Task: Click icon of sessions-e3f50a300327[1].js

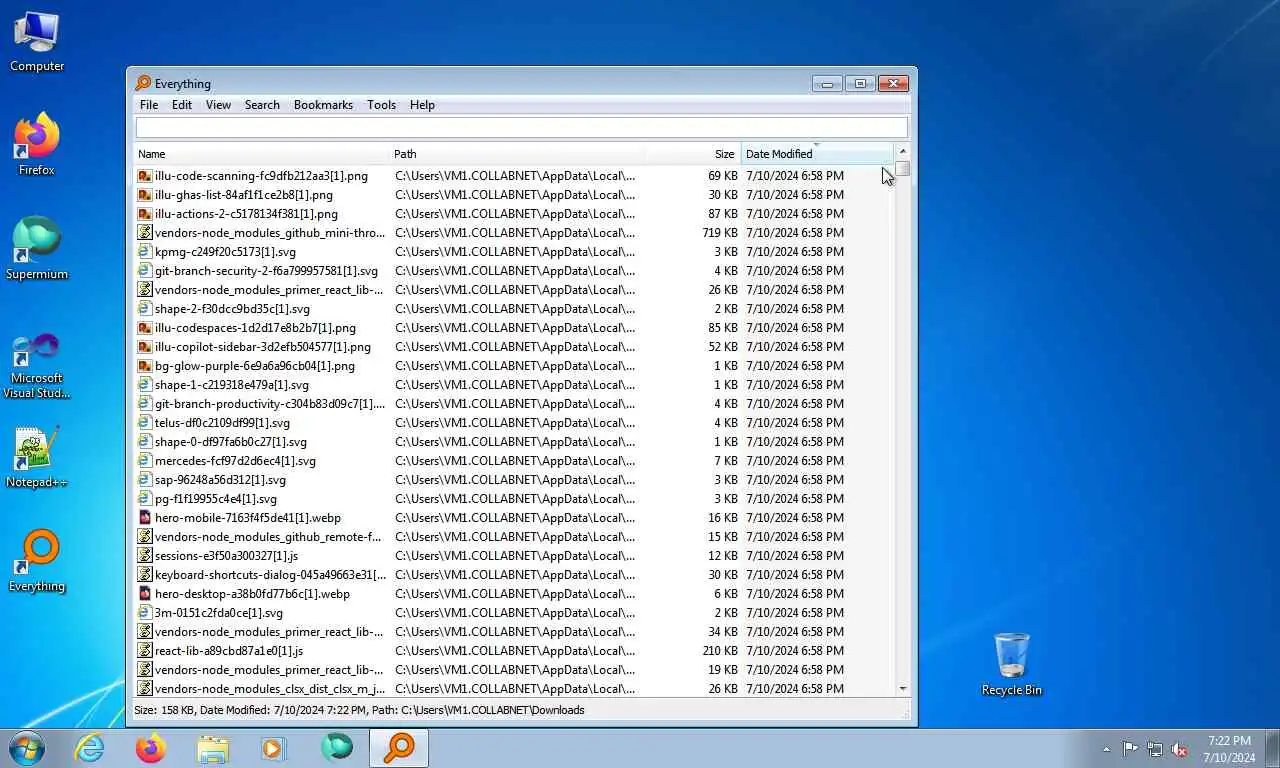Action: pos(145,556)
